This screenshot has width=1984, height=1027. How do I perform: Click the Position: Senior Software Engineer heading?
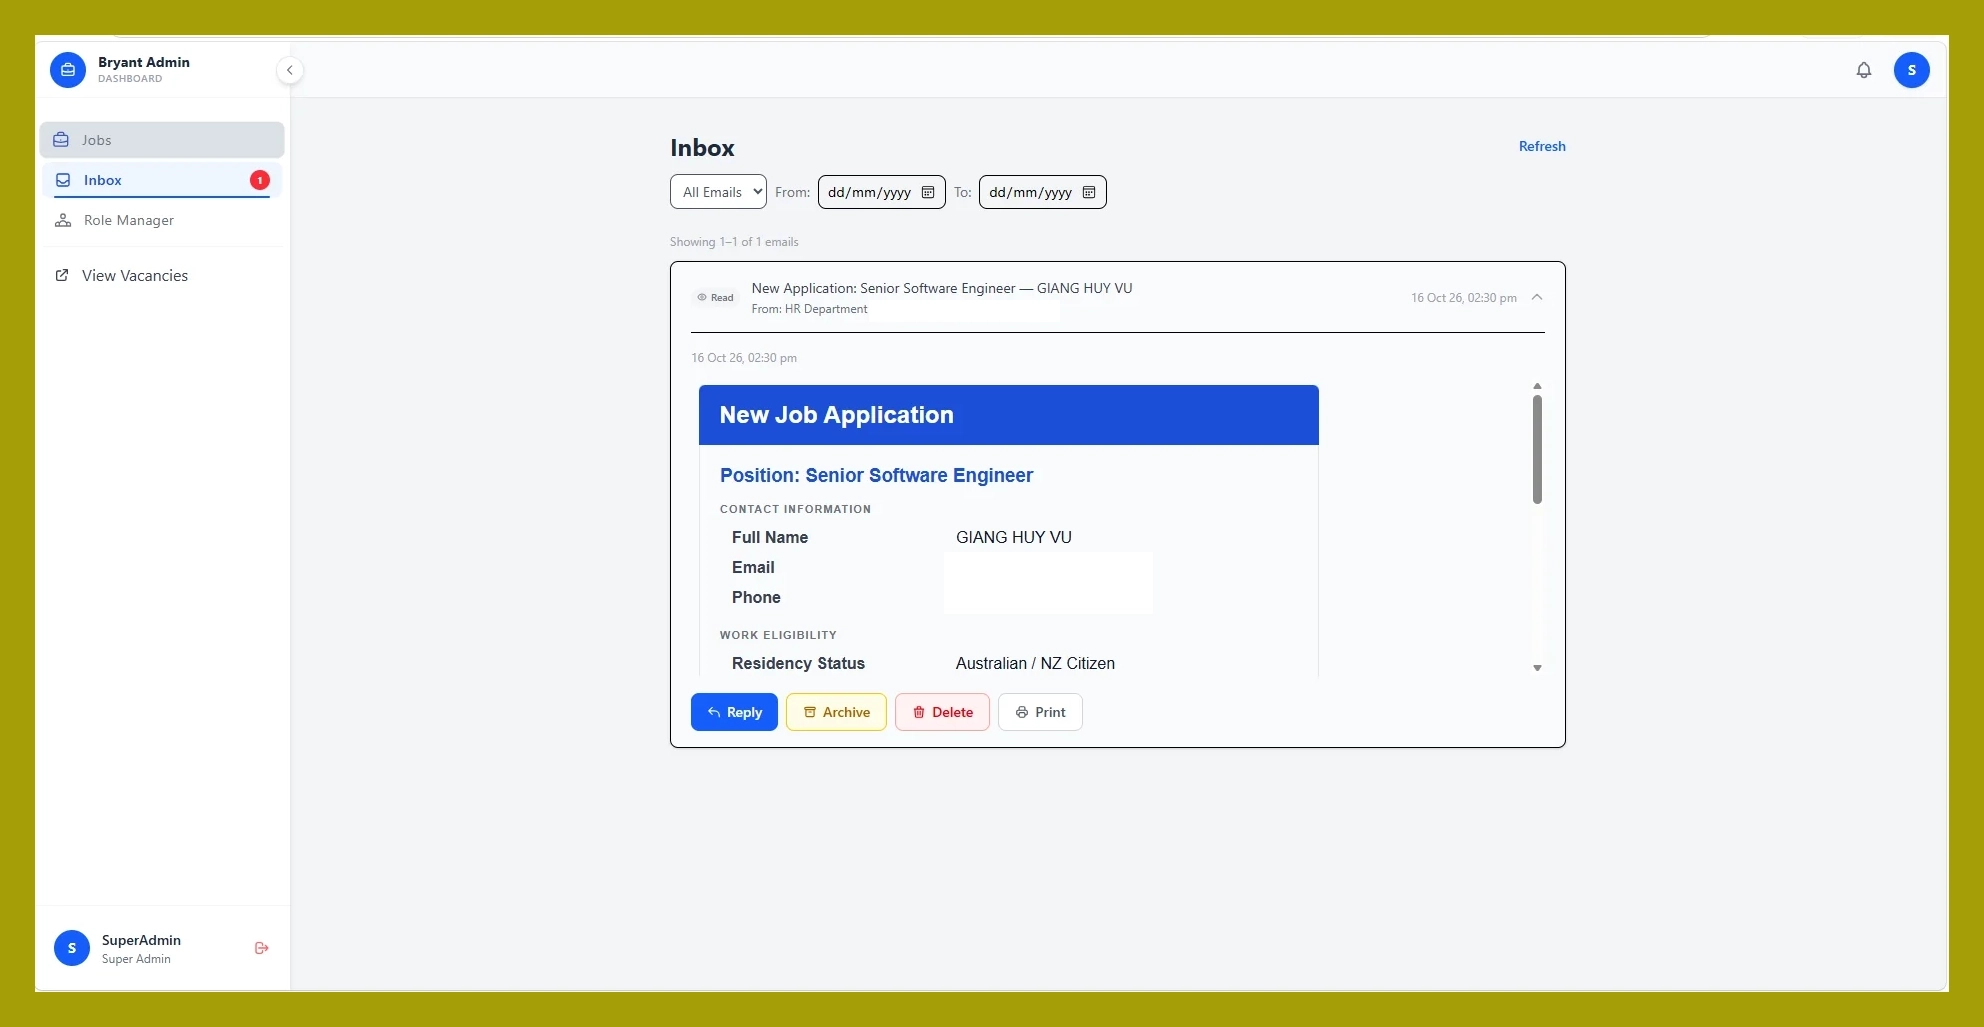tap(876, 475)
